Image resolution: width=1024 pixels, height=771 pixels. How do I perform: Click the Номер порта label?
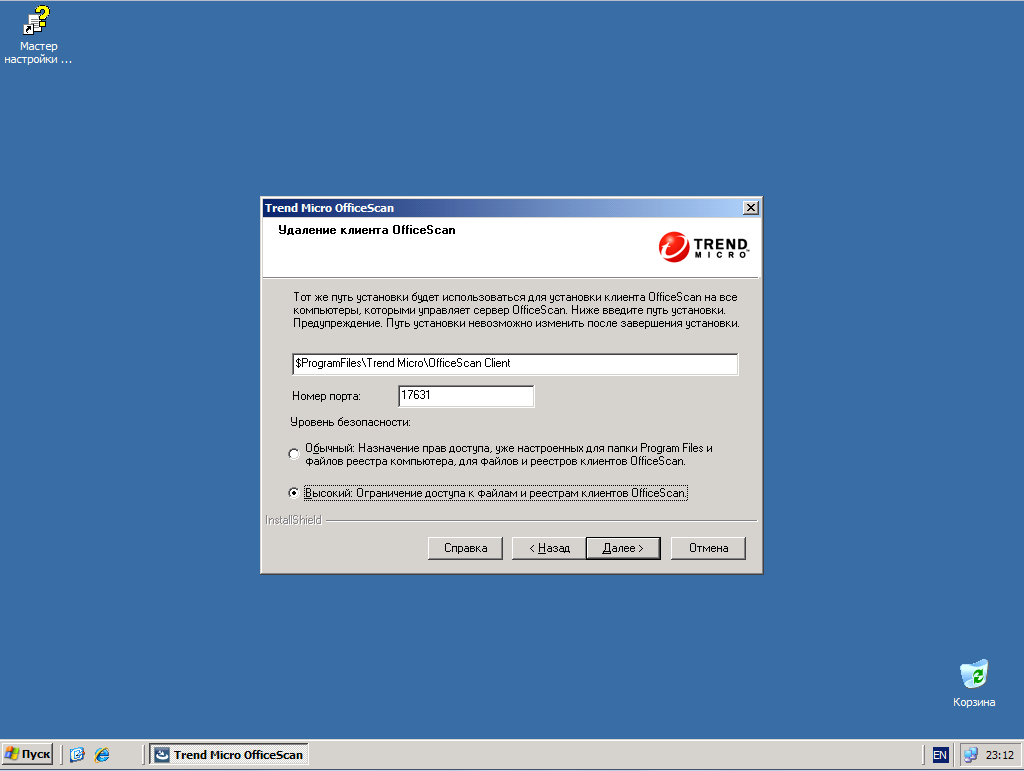pyautogui.click(x=326, y=396)
